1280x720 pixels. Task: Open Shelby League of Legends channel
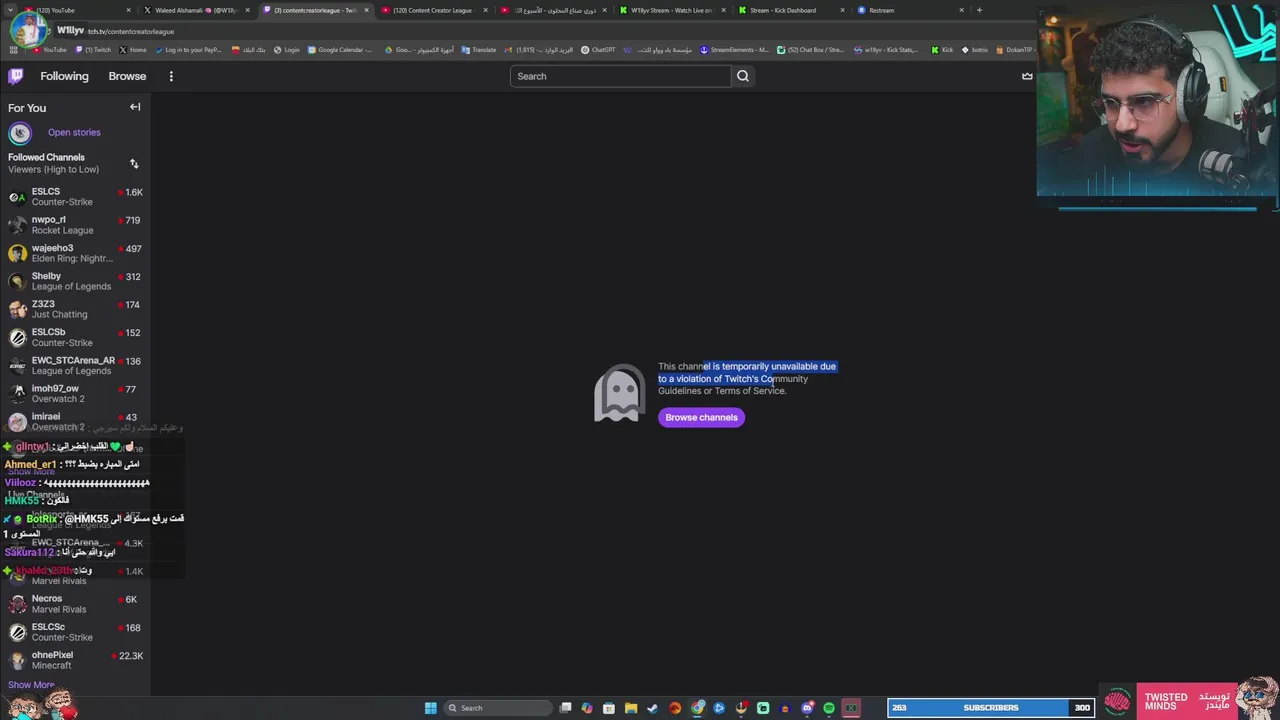(x=75, y=281)
